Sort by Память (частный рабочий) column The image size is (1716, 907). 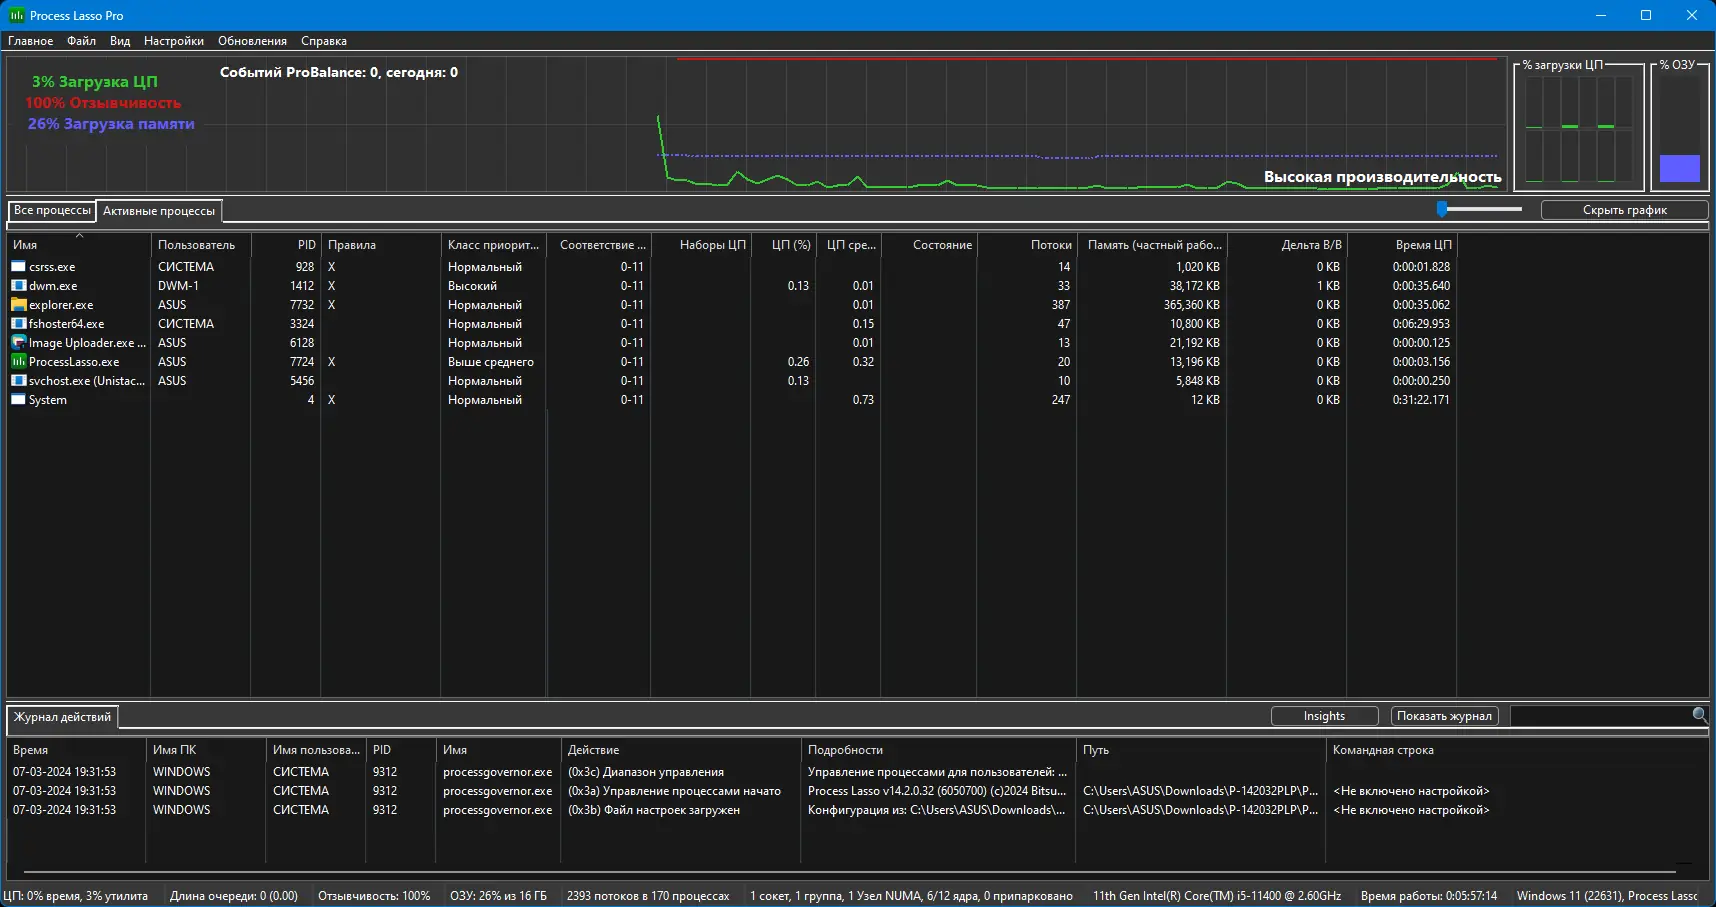coord(1151,245)
